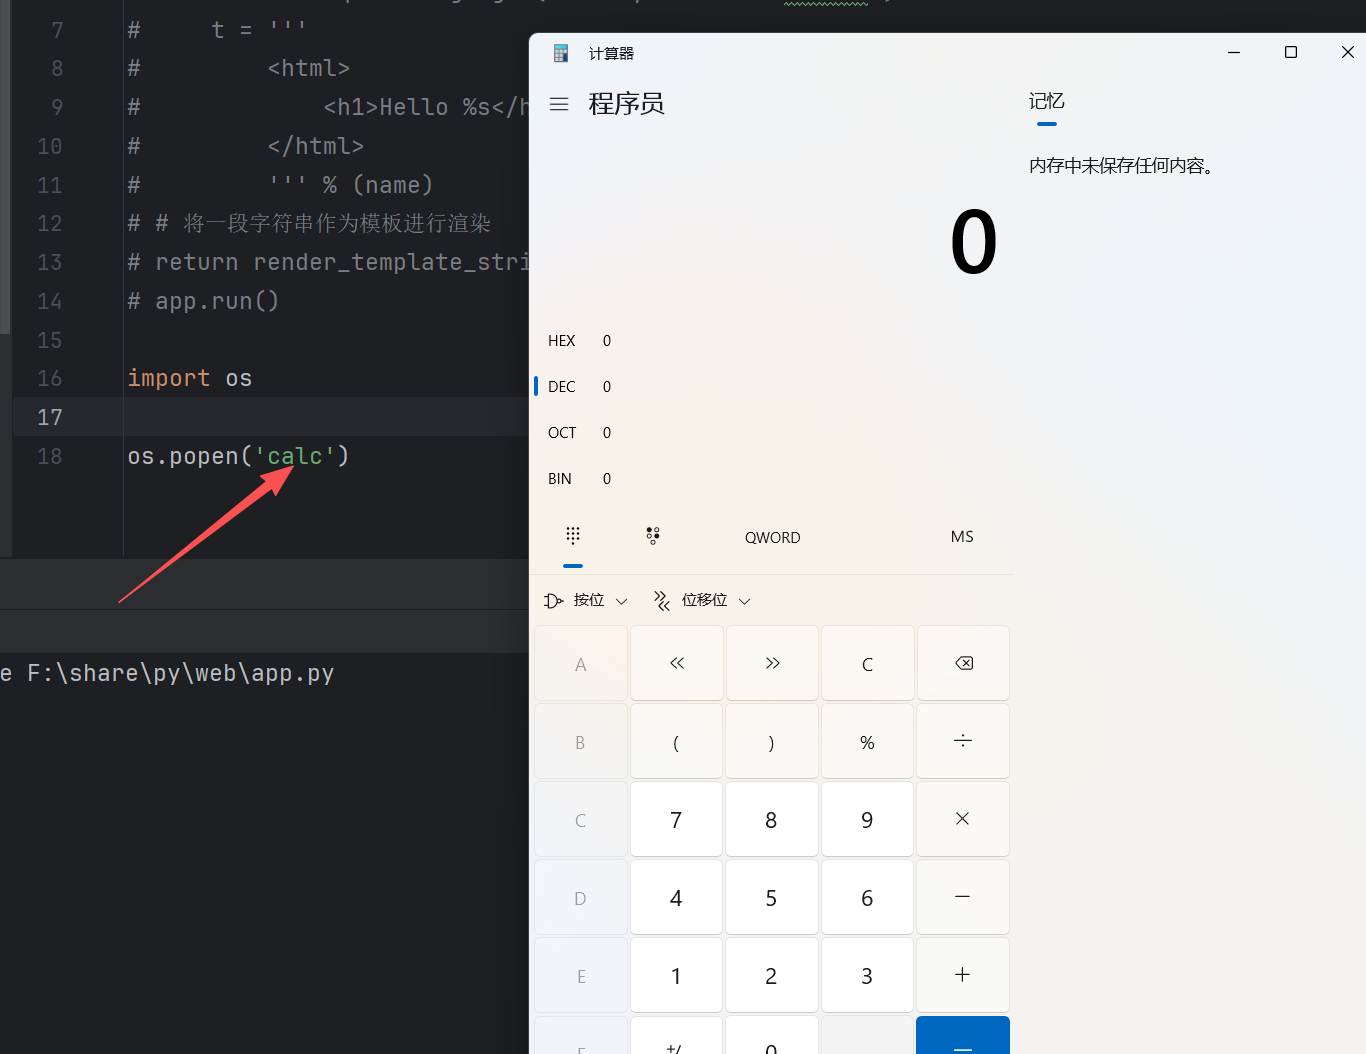The height and width of the screenshot is (1054, 1366).
Task: Switch to bit toggling keypad
Action: click(653, 537)
